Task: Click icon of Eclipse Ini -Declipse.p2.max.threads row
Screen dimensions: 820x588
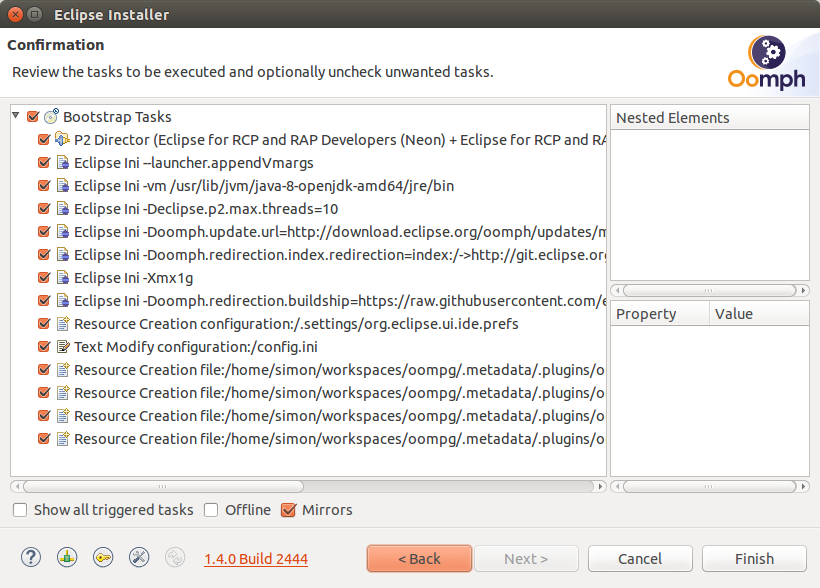Action: [63, 209]
